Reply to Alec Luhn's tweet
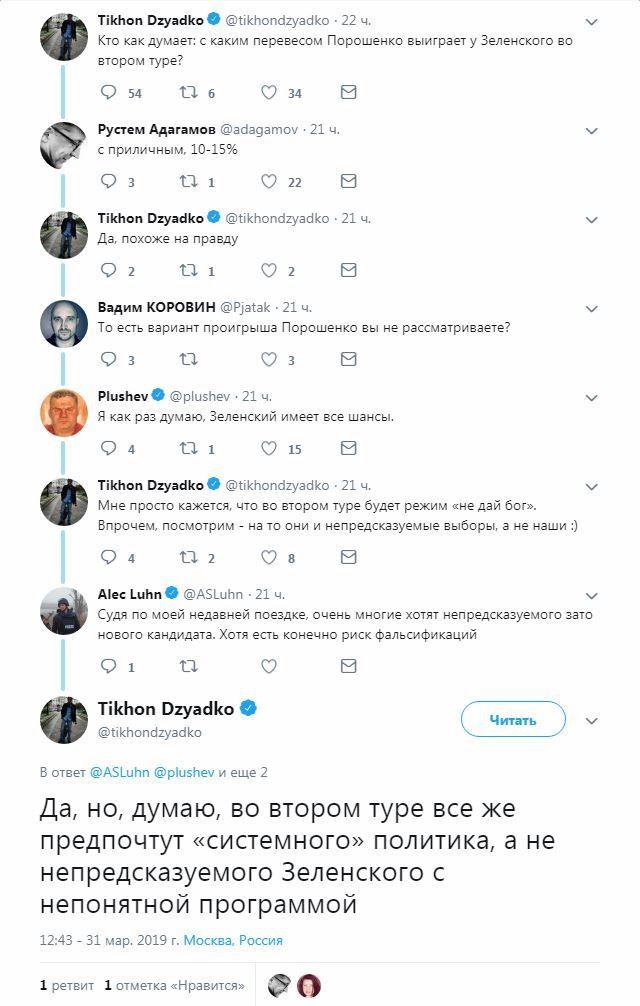This screenshot has width=640, height=1006. (110, 666)
